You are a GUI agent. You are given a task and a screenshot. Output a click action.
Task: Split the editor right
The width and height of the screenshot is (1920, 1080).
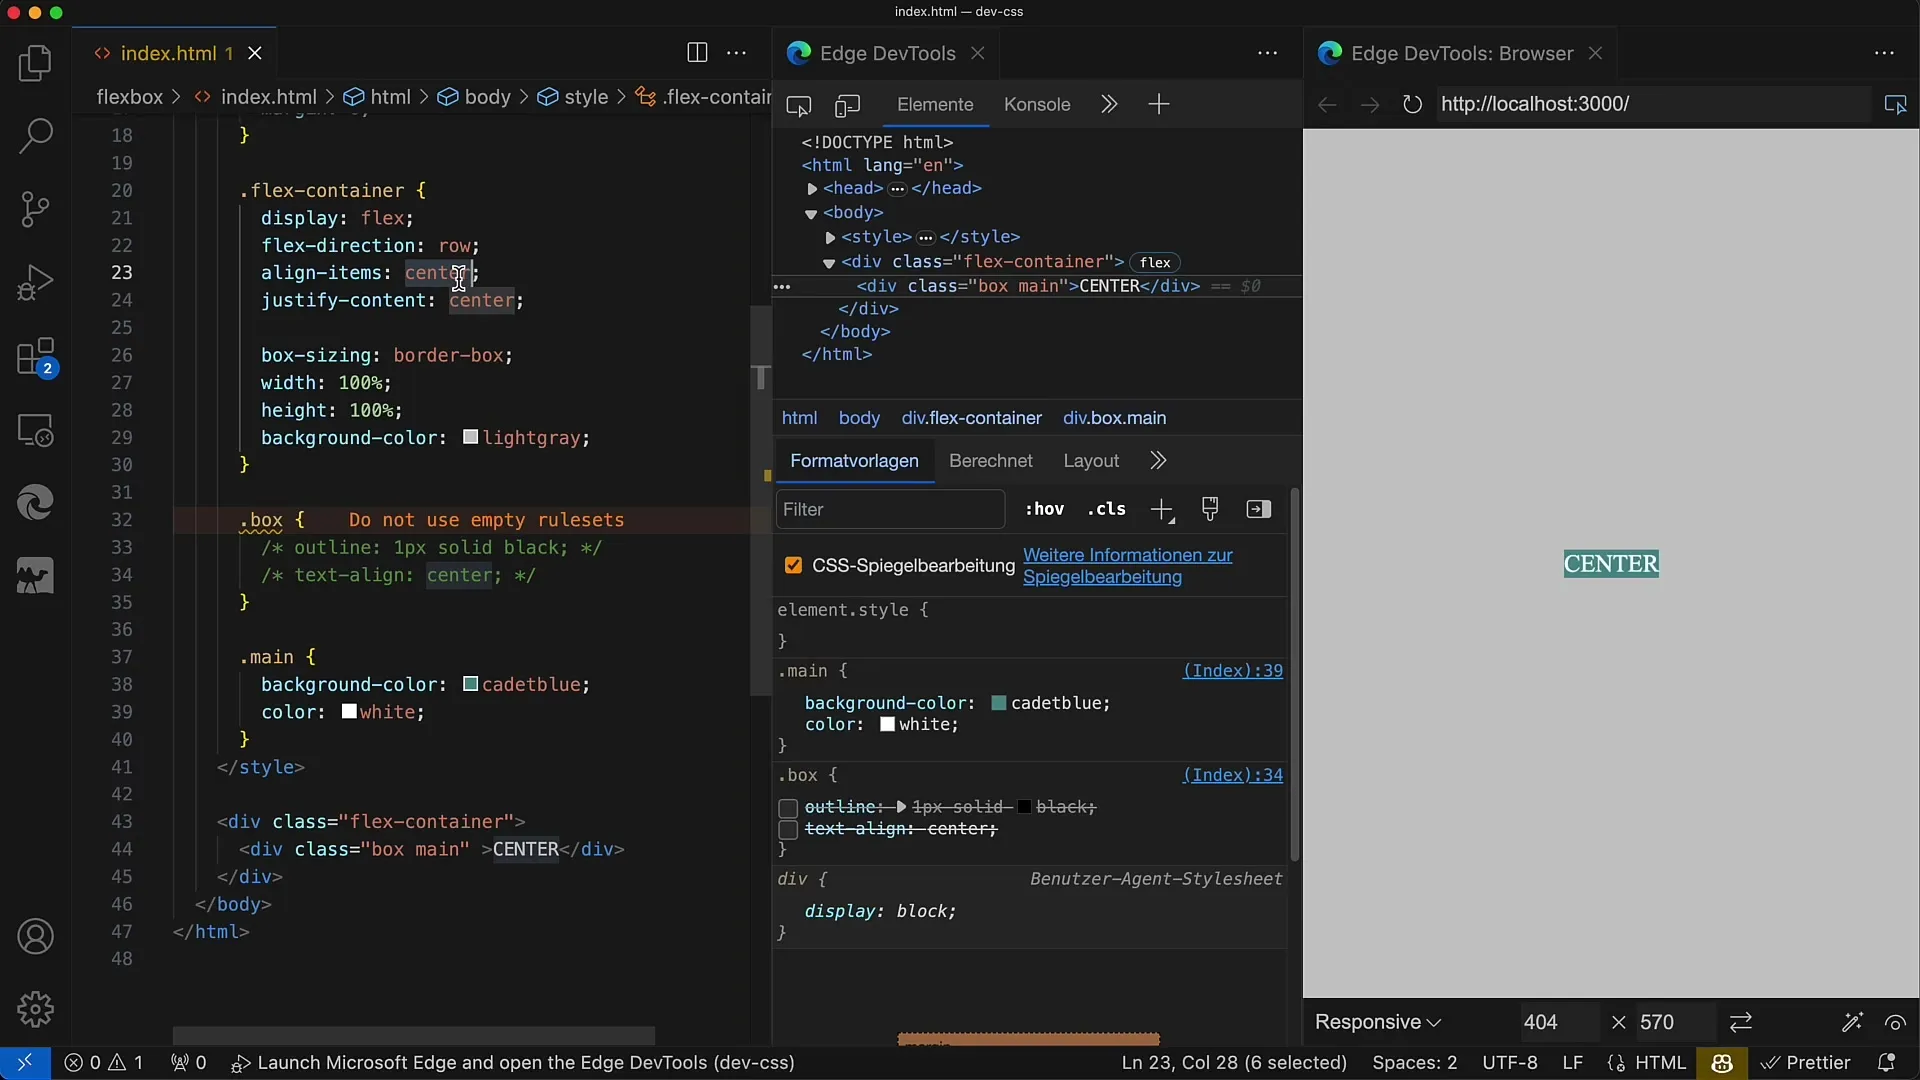[x=697, y=53]
